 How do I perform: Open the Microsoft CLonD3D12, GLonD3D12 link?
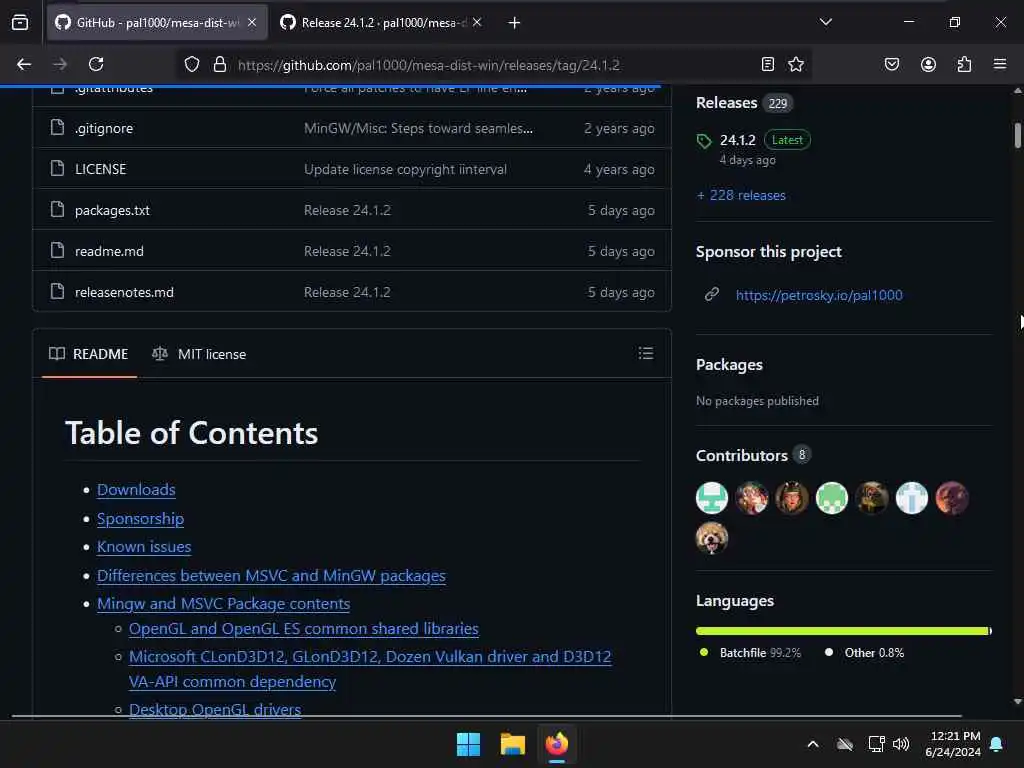click(x=370, y=669)
